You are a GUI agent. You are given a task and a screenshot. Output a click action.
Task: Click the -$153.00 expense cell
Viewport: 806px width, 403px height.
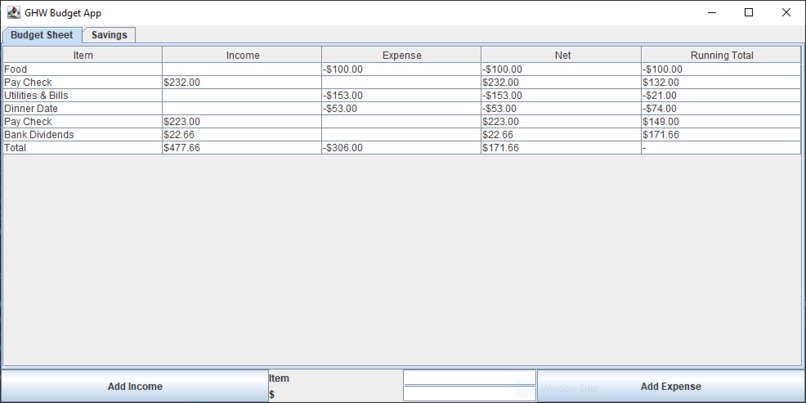[x=401, y=96]
